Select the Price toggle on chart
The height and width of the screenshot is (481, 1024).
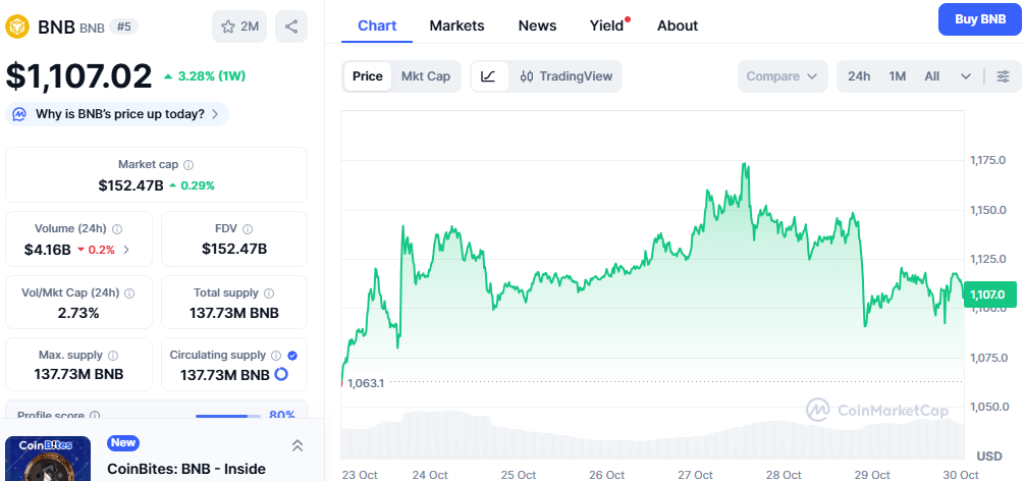click(367, 76)
